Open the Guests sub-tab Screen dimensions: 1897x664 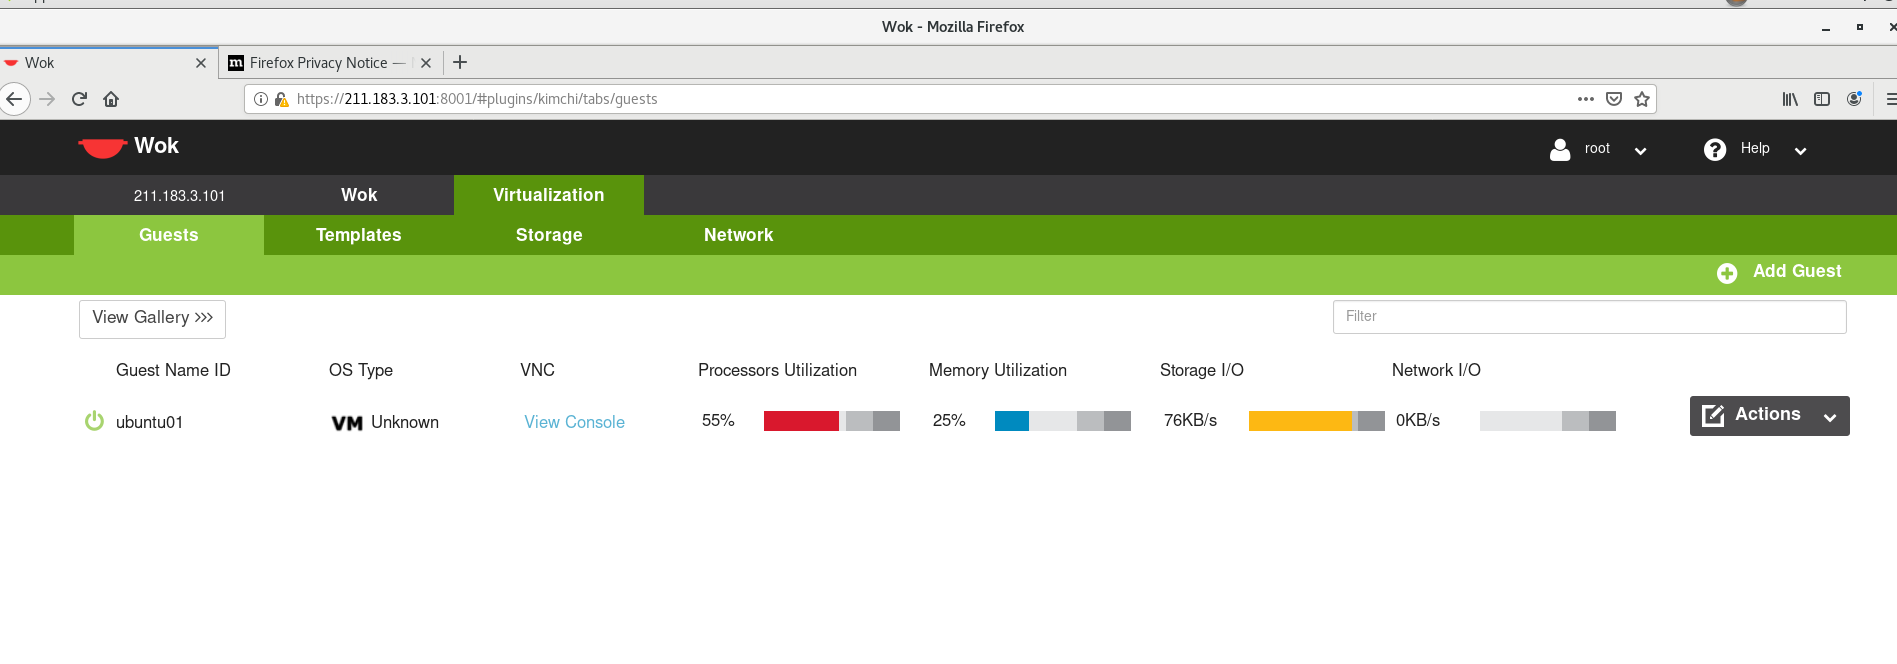point(169,235)
